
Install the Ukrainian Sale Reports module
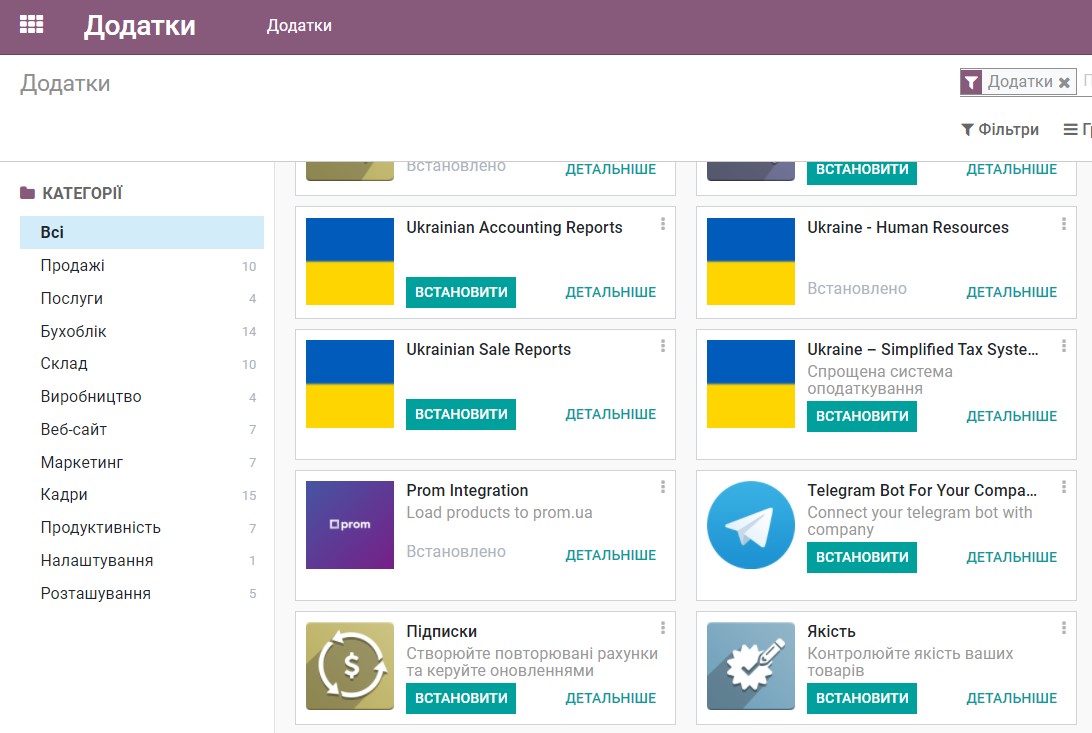click(x=461, y=414)
